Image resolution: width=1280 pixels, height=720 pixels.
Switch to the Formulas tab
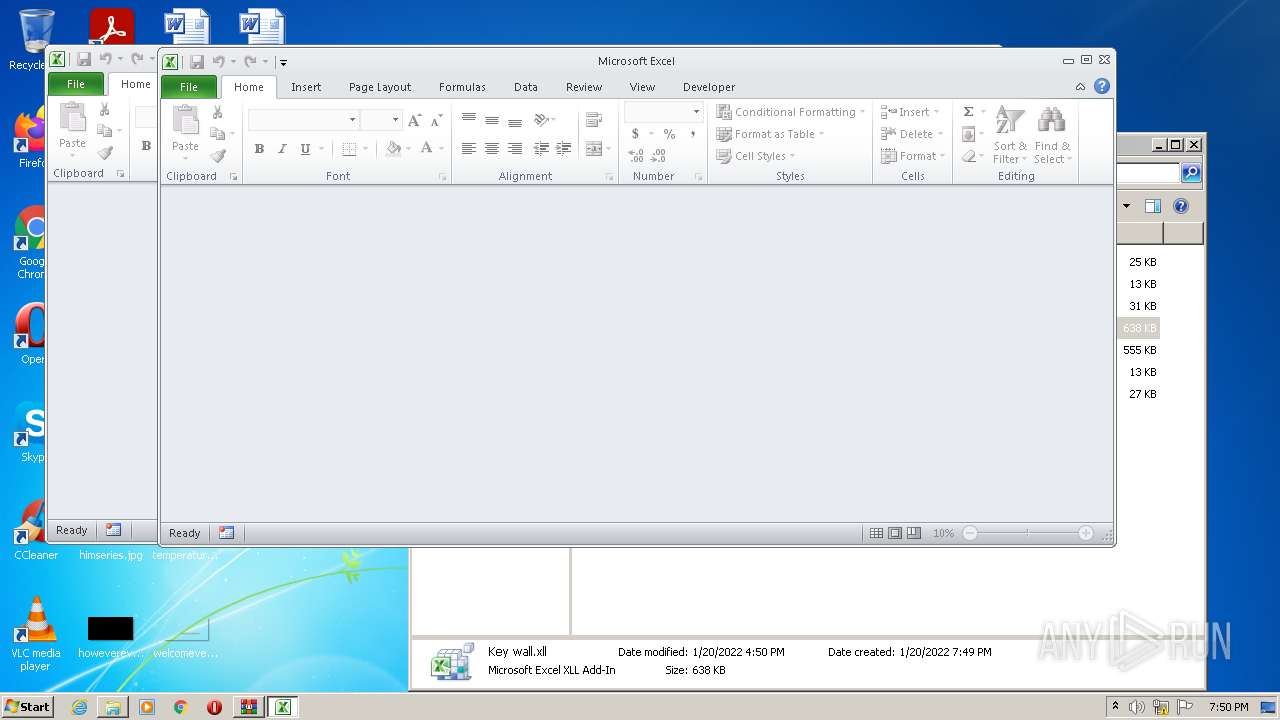point(462,87)
